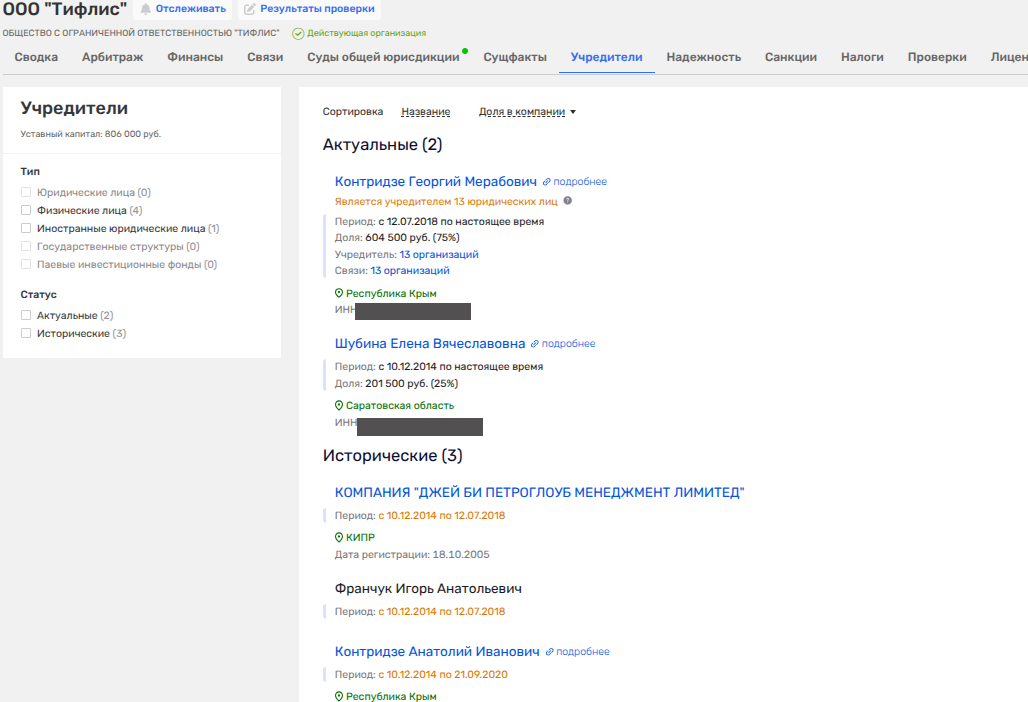Click Саратовская область region text
The image size is (1028, 702).
[400, 406]
